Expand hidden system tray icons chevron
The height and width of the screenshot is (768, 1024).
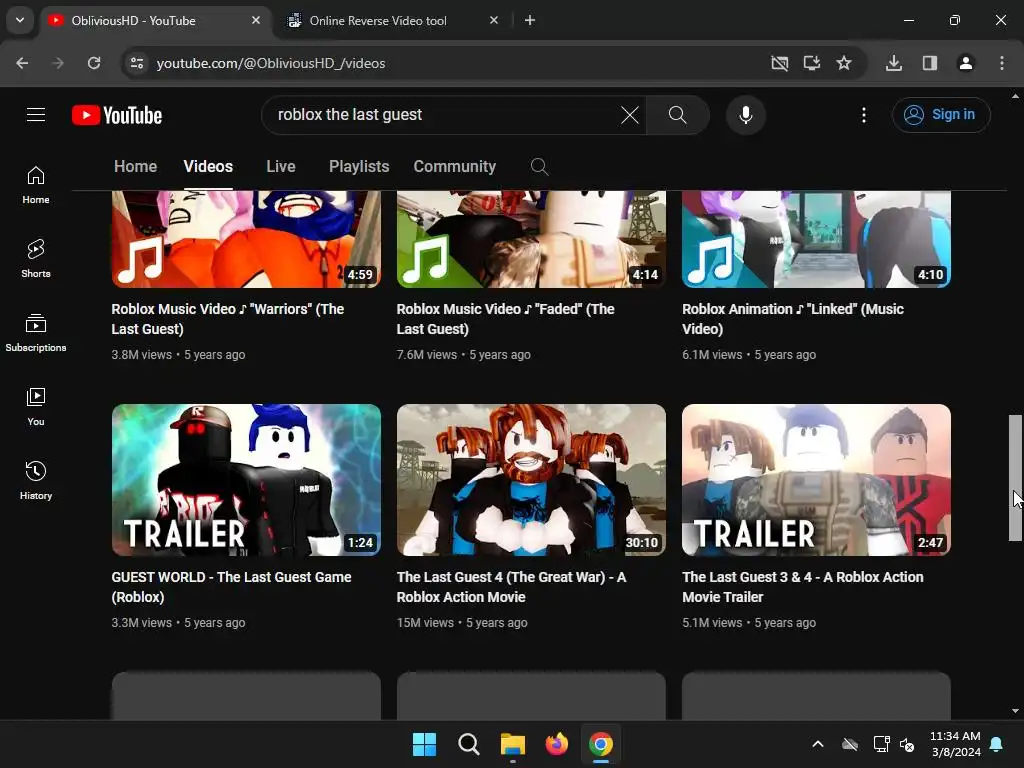click(x=818, y=744)
